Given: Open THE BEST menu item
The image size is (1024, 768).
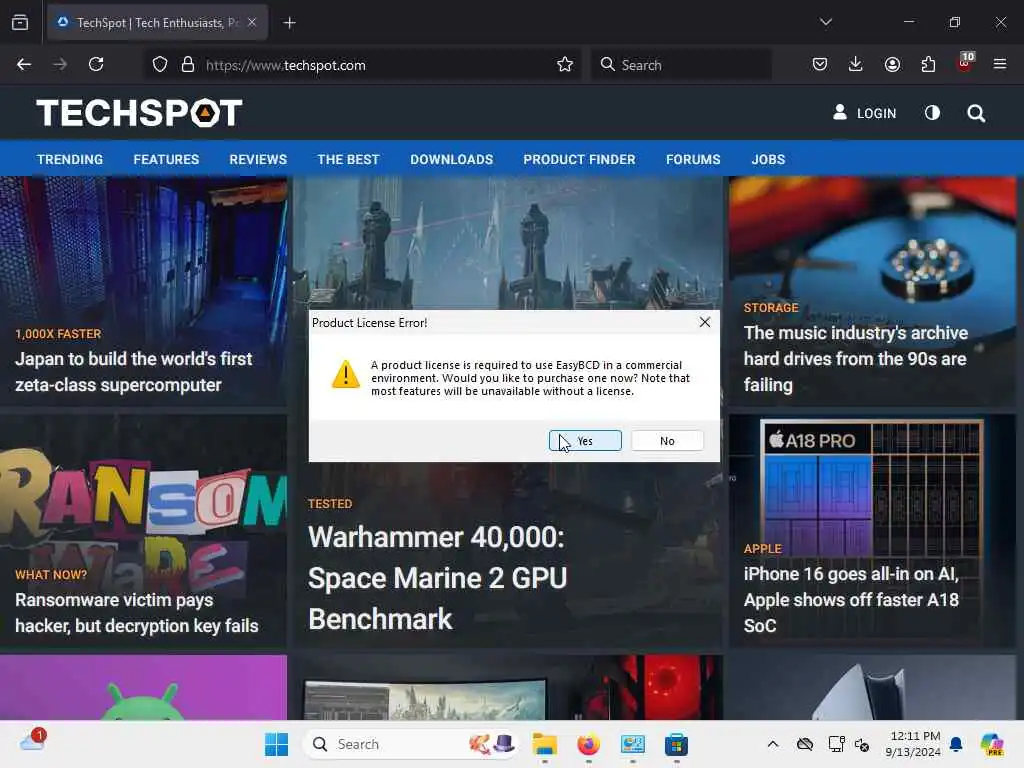Looking at the screenshot, I should point(348,159).
